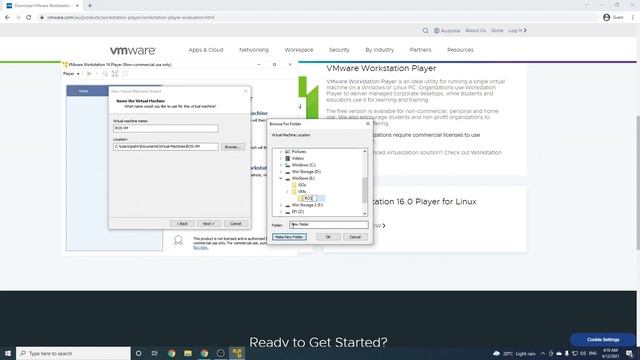Select Win Storage 2 (F:) in tree

pyautogui.click(x=307, y=205)
